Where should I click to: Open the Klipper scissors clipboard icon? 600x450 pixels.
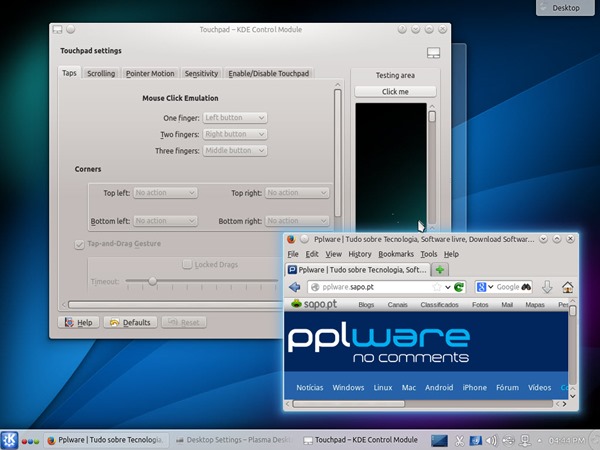click(460, 440)
